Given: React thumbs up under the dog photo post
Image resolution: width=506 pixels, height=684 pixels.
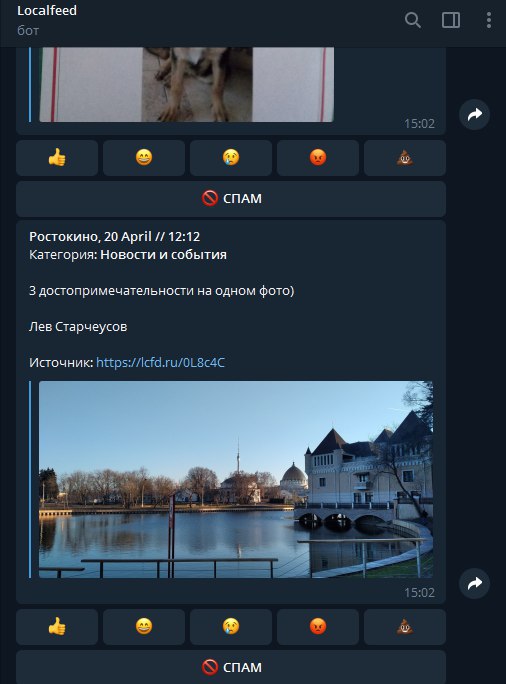Looking at the screenshot, I should (x=57, y=158).
